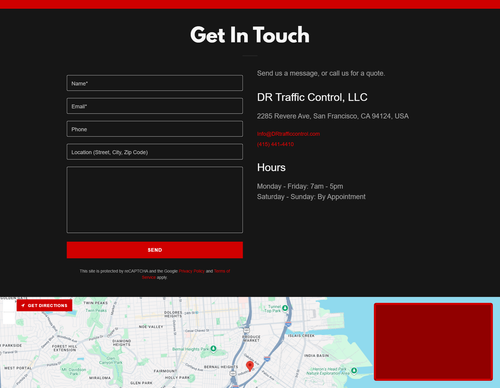Viewport: 500px width, 388px height.
Task: Click the DIAMOND HEIGHTS map label
Action: click(x=122, y=343)
